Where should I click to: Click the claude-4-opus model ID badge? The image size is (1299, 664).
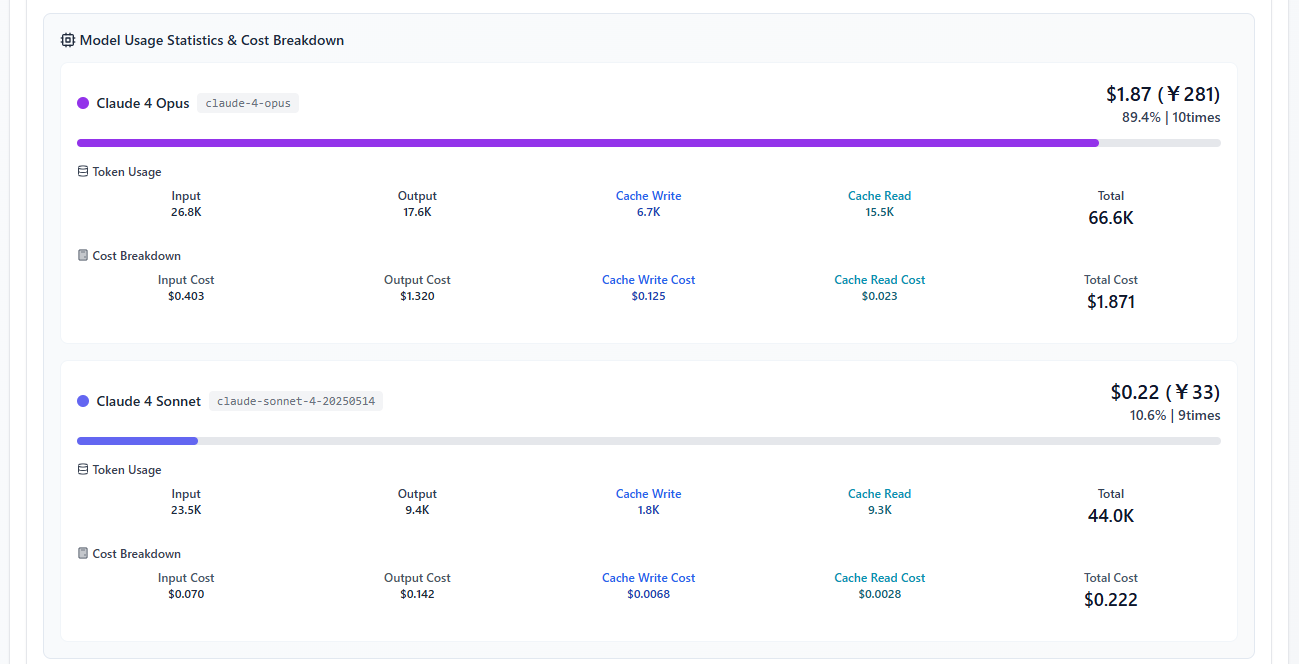coord(248,103)
